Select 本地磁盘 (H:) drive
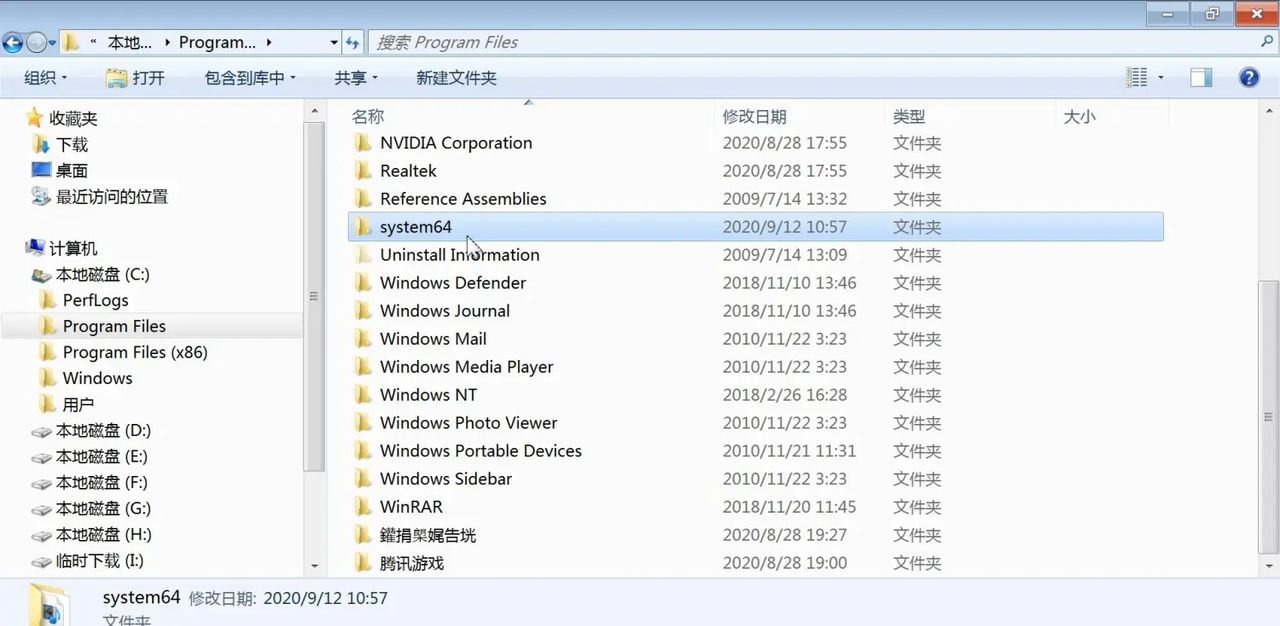This screenshot has width=1280, height=626. [91, 534]
